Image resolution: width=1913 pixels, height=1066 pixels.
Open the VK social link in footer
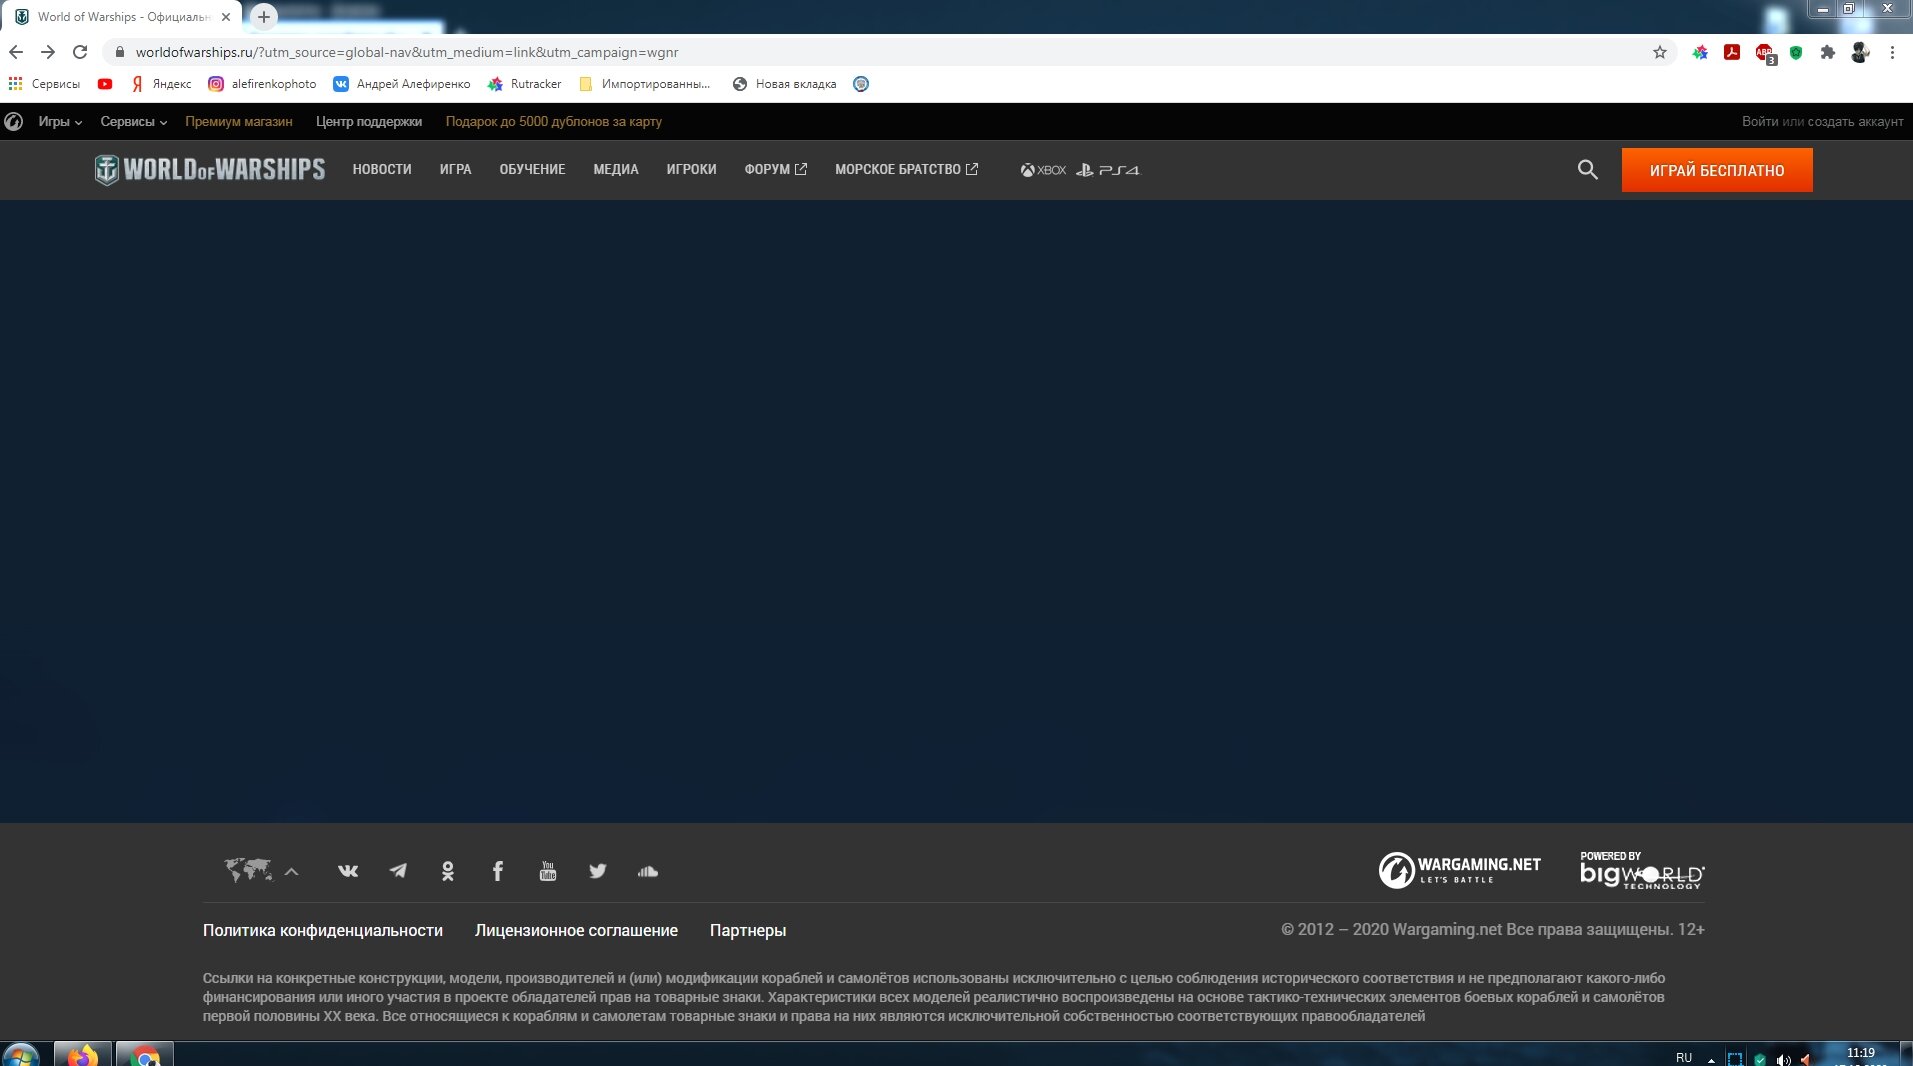pos(348,871)
